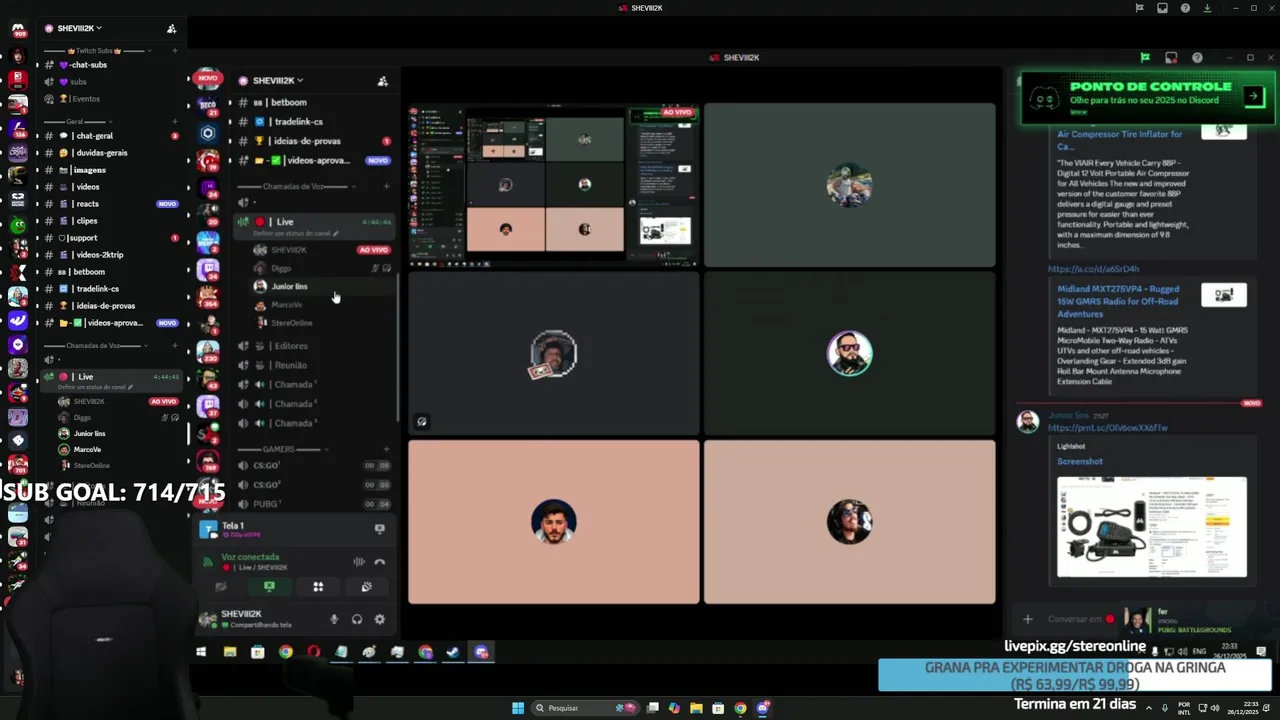Mute microphone in user panel
Viewport: 1280px width, 720px height.
[x=334, y=620]
